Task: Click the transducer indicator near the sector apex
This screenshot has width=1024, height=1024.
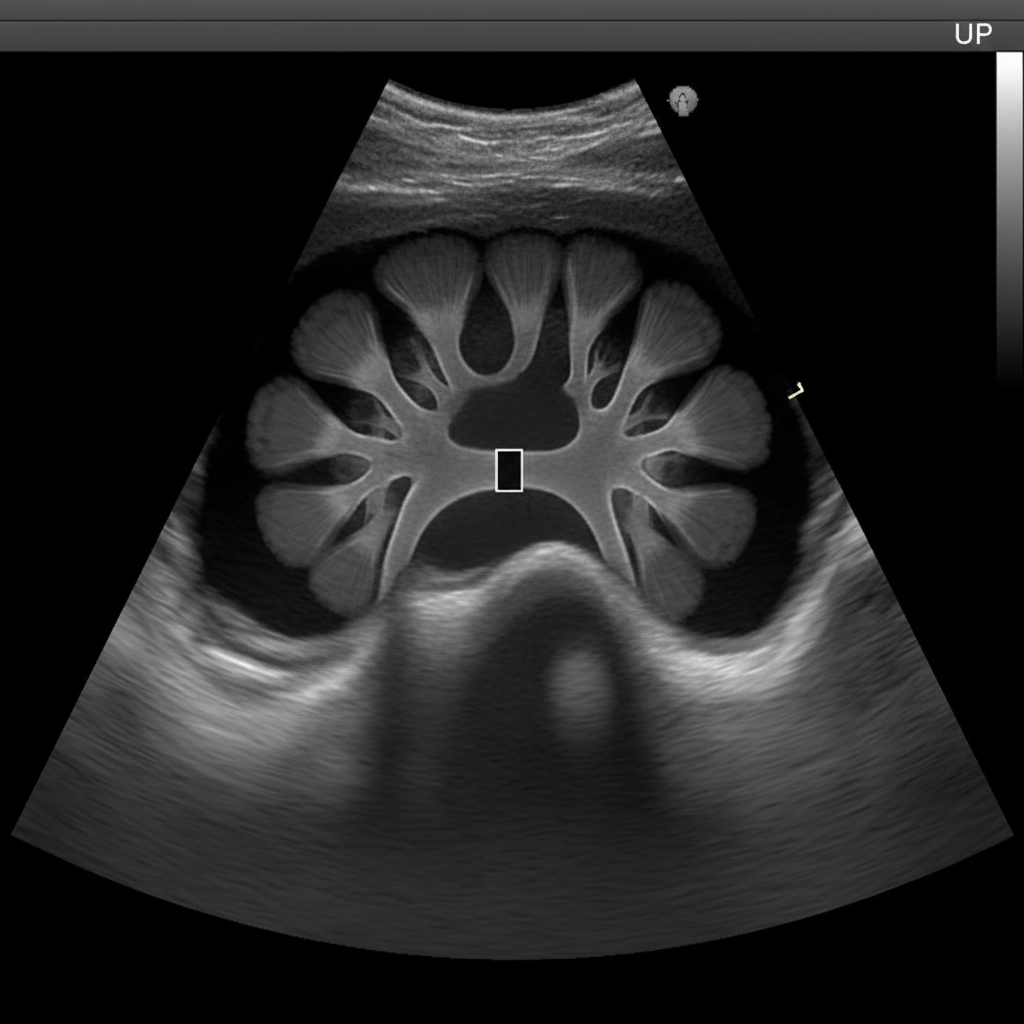Action: (x=684, y=101)
